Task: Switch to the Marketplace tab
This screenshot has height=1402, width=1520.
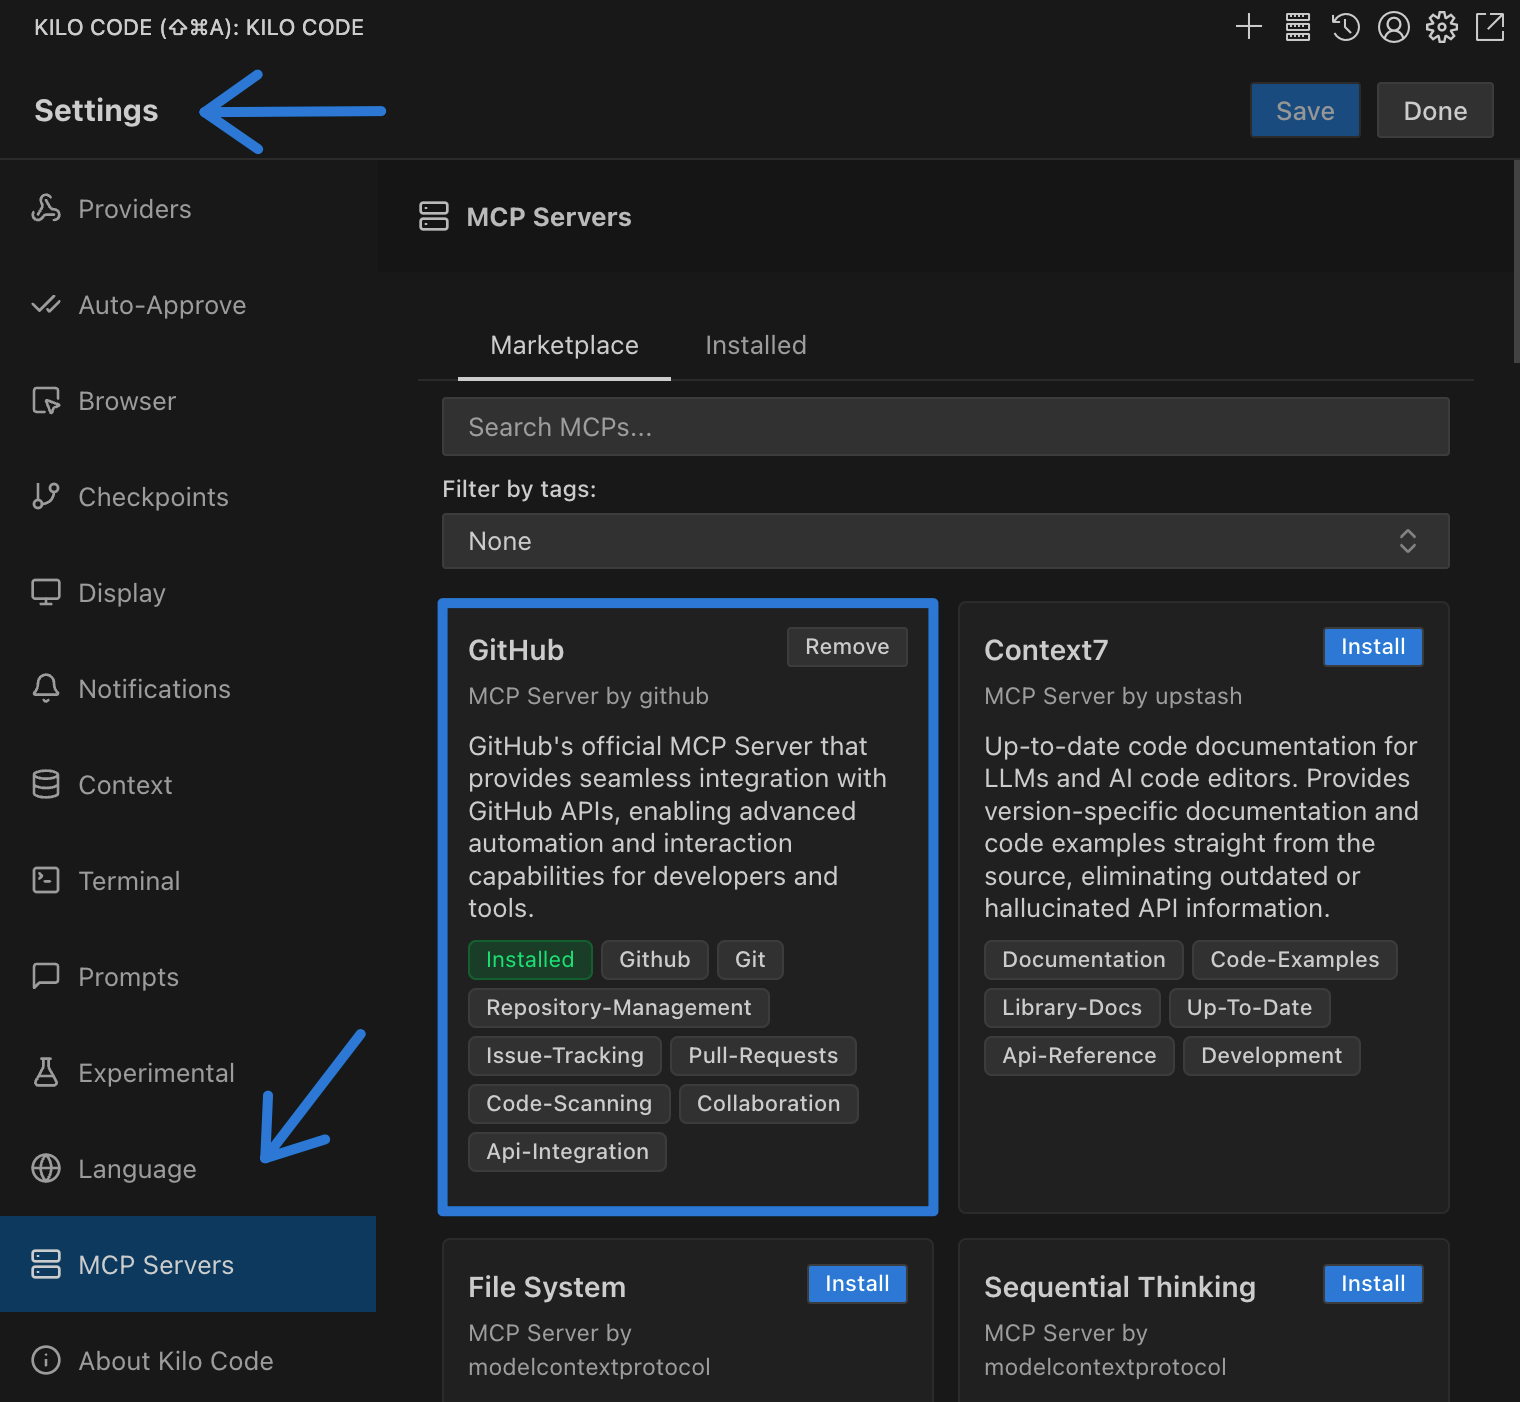Action: (x=564, y=346)
